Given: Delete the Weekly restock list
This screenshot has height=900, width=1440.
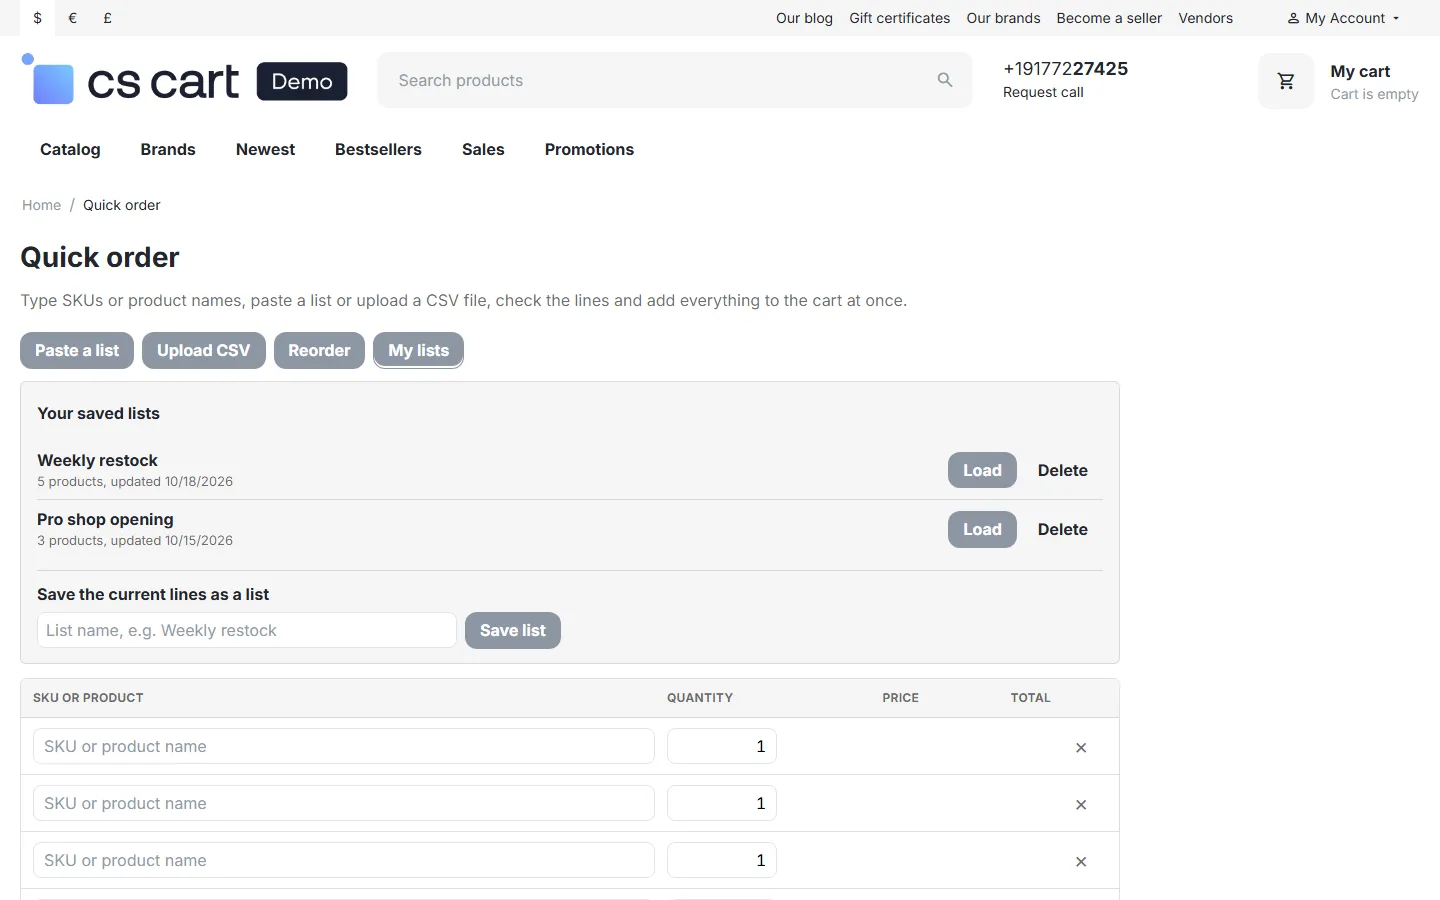Looking at the screenshot, I should point(1063,470).
